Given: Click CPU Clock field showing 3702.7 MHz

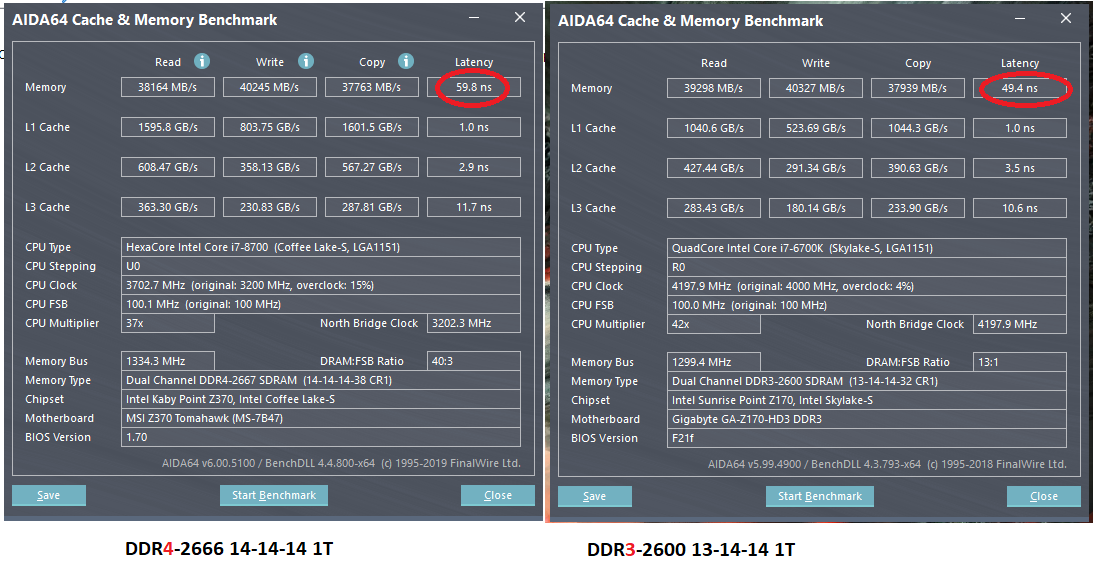Looking at the screenshot, I should pos(320,285).
